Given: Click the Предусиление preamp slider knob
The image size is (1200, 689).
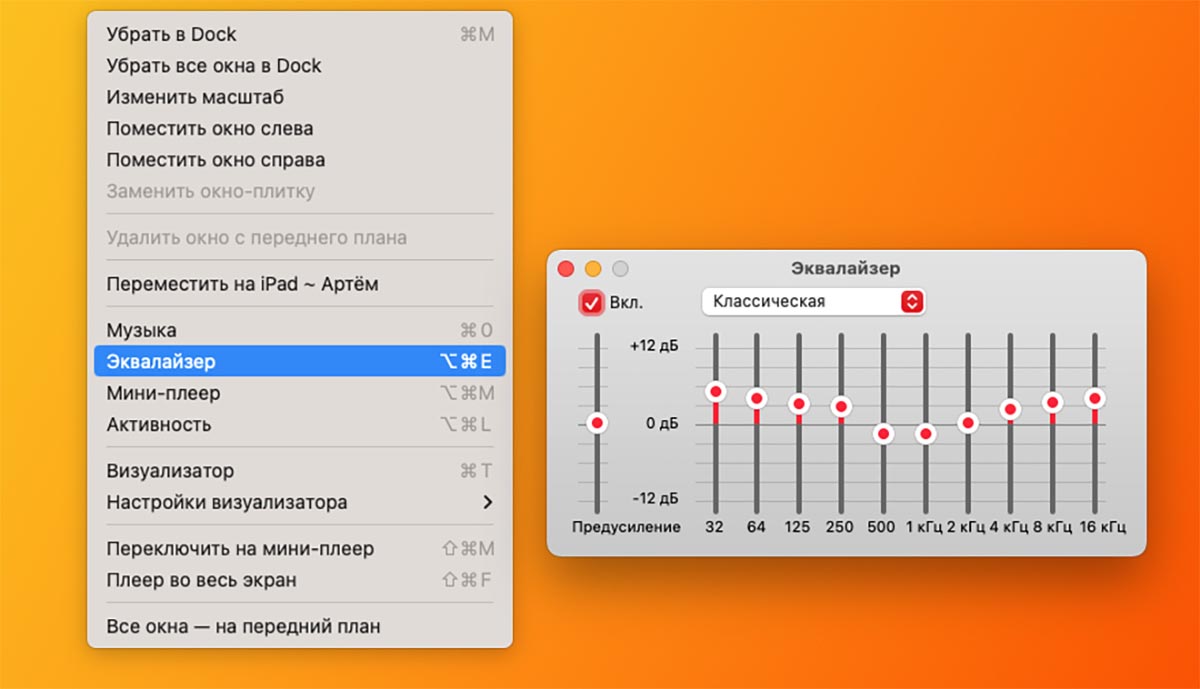Looking at the screenshot, I should coord(597,423).
